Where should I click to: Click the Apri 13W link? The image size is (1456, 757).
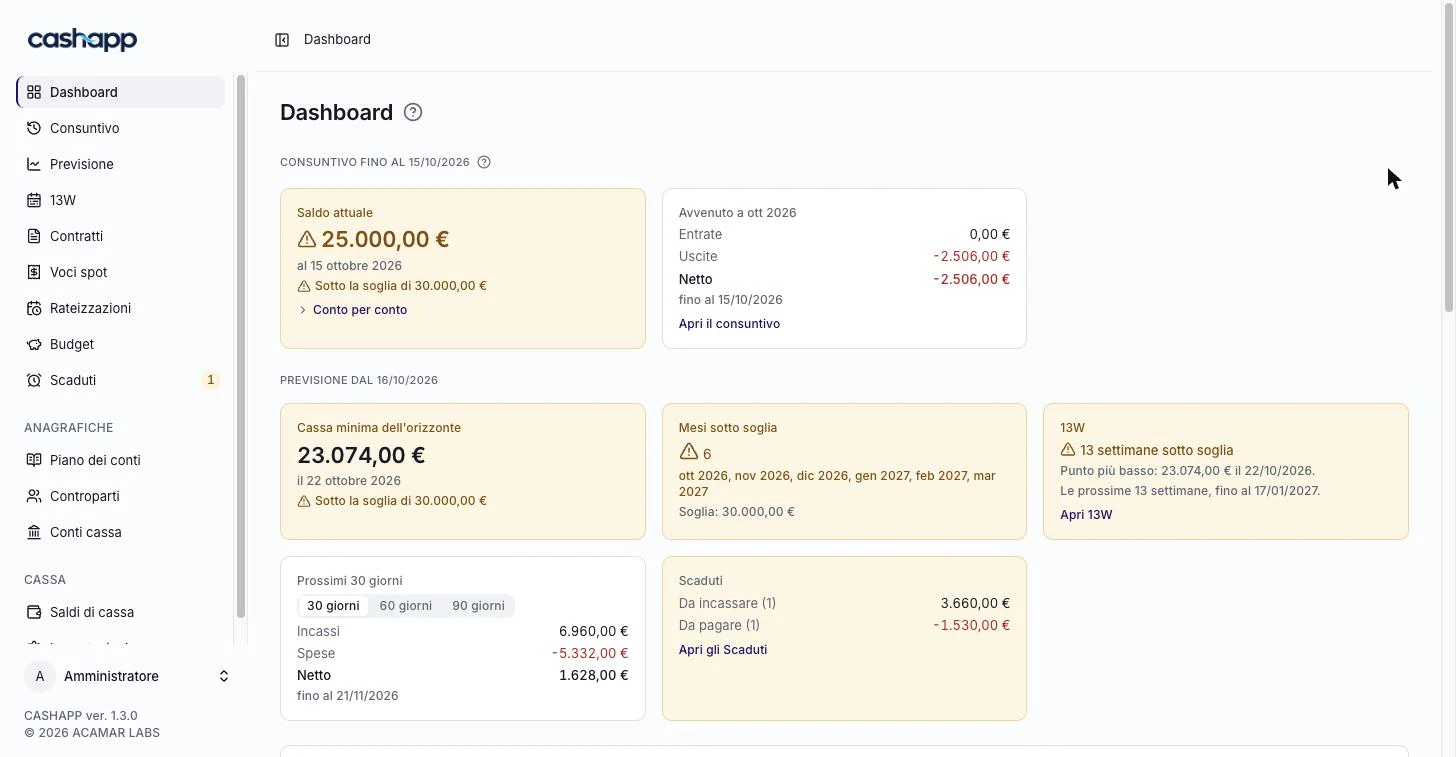tap(1086, 515)
